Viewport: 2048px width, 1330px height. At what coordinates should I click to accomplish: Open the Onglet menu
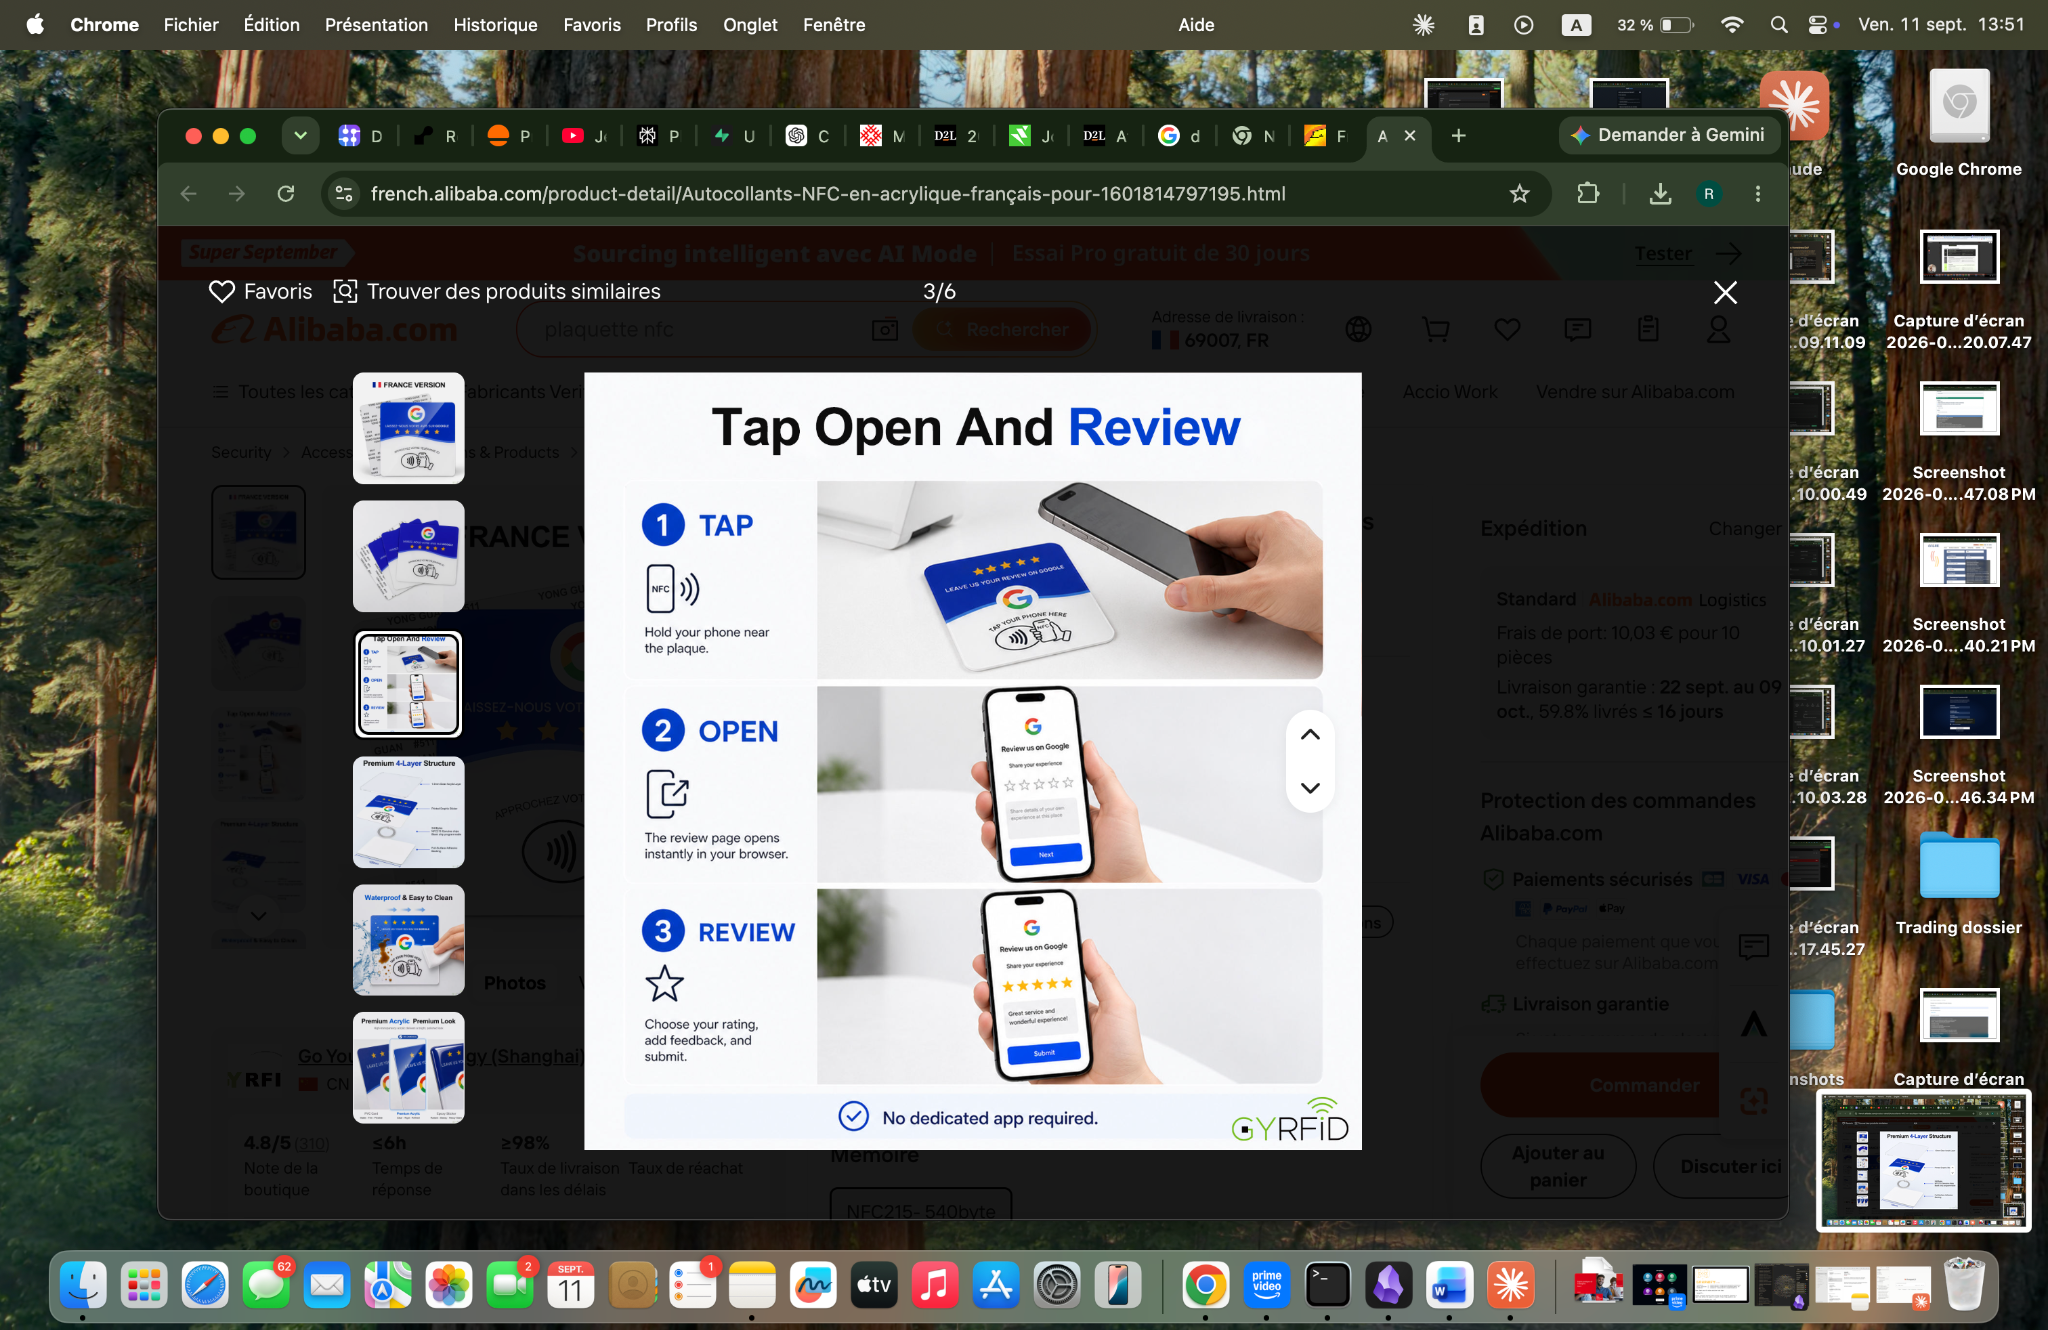coord(750,25)
